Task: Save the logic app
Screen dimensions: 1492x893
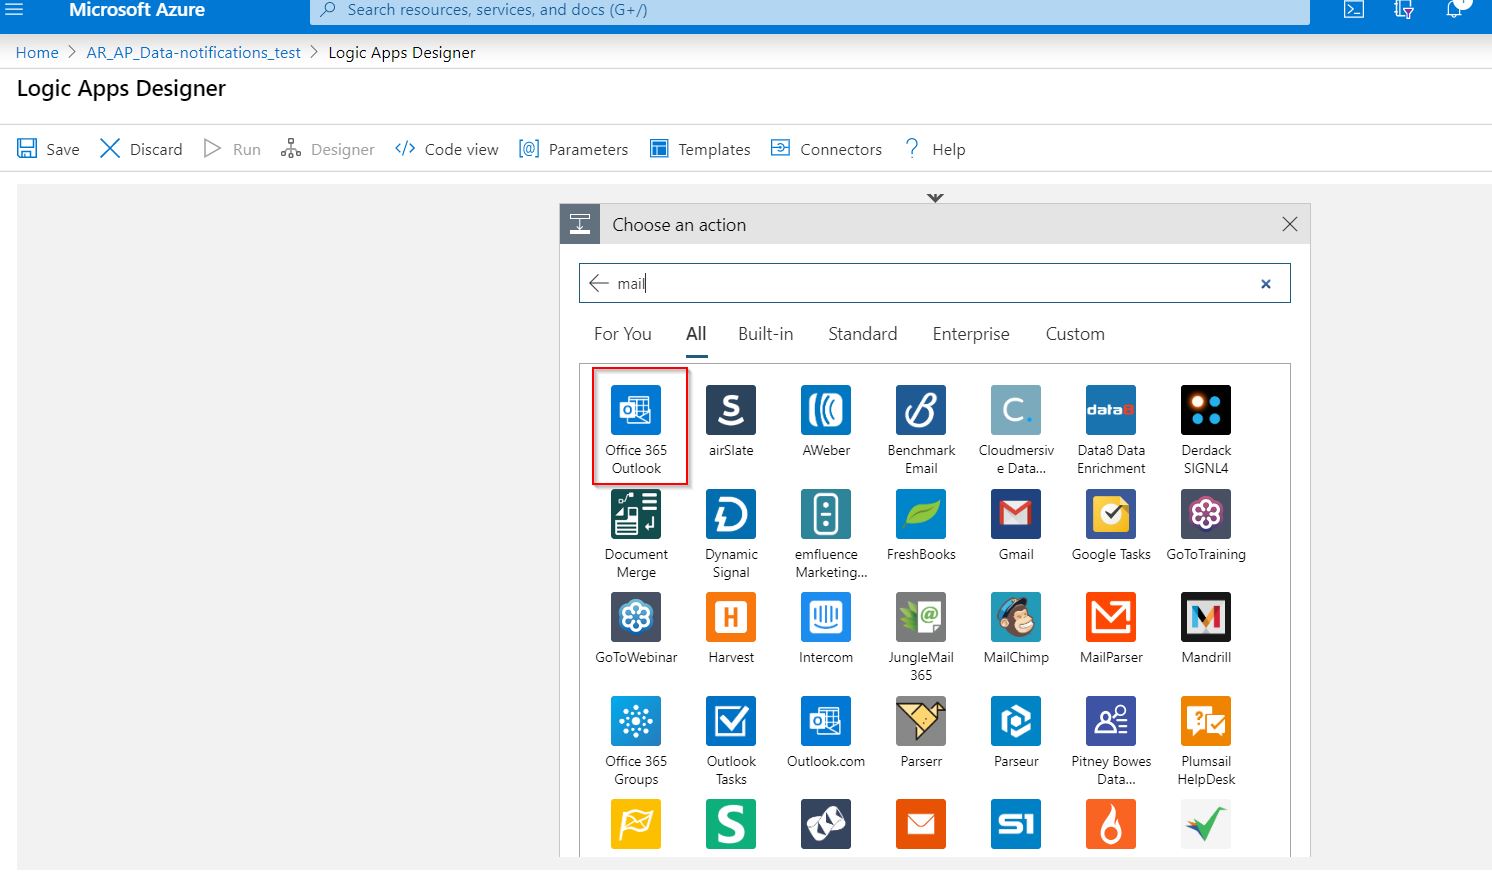Action: pyautogui.click(x=48, y=149)
